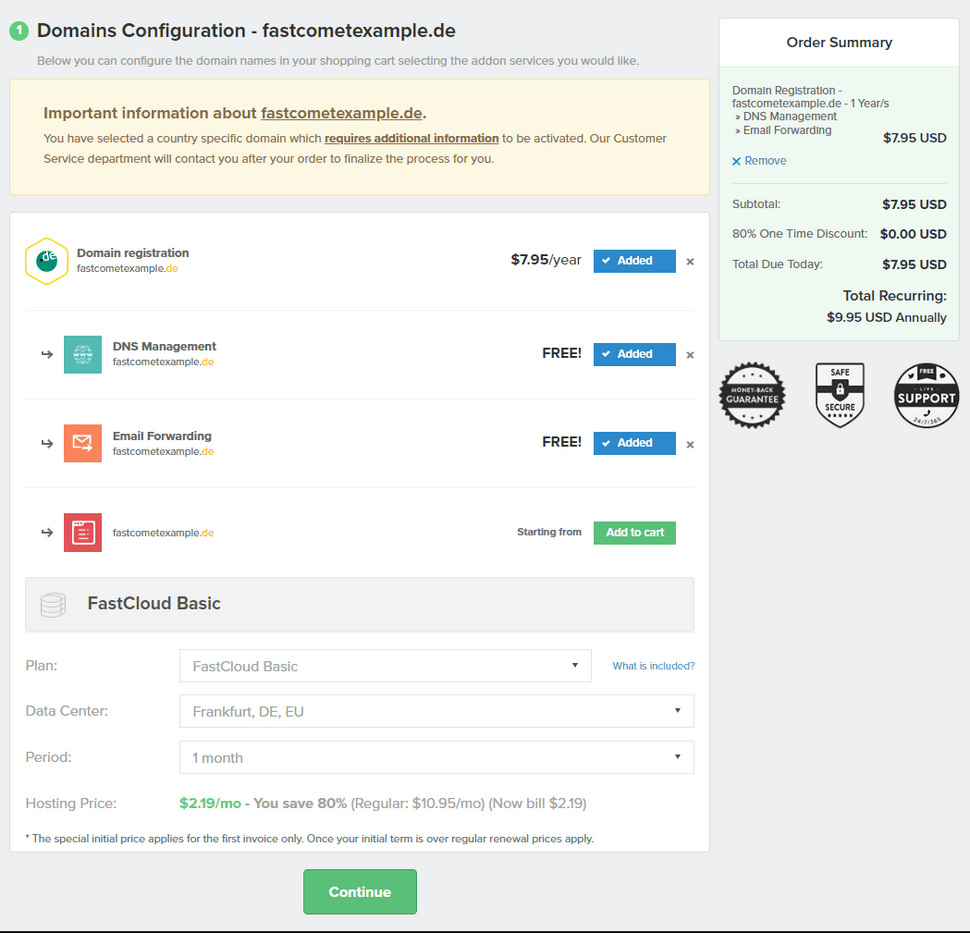Click the FastCloud Basic database stack icon
970x933 pixels.
[53, 605]
